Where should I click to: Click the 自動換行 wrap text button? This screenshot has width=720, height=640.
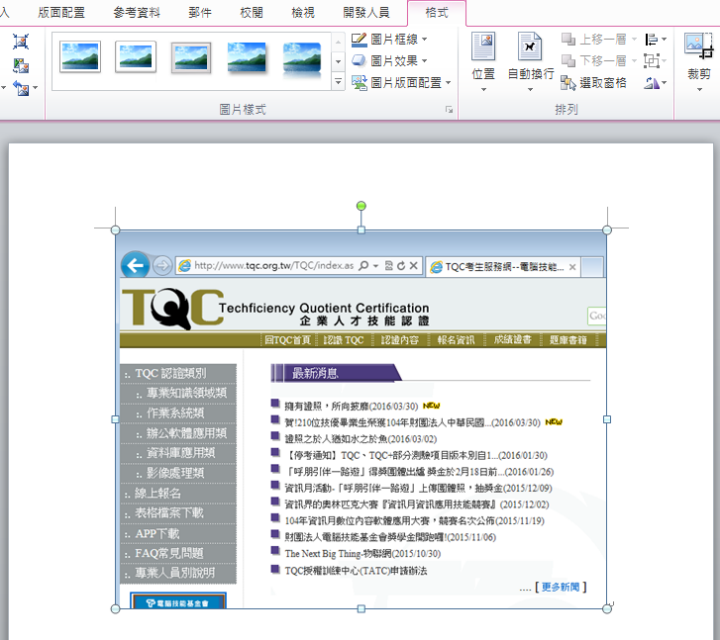click(530, 61)
